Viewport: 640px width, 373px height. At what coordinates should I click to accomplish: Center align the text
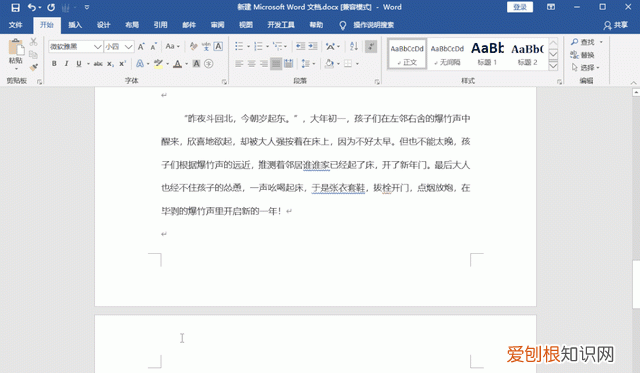[x=251, y=64]
